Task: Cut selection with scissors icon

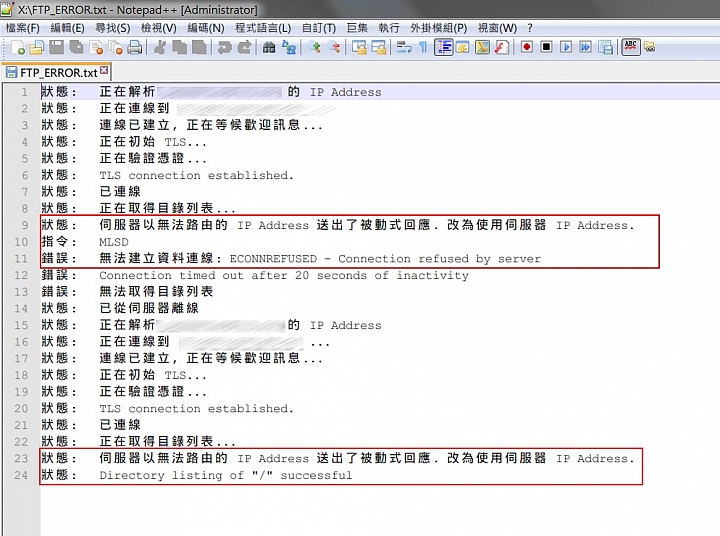Action: point(160,47)
